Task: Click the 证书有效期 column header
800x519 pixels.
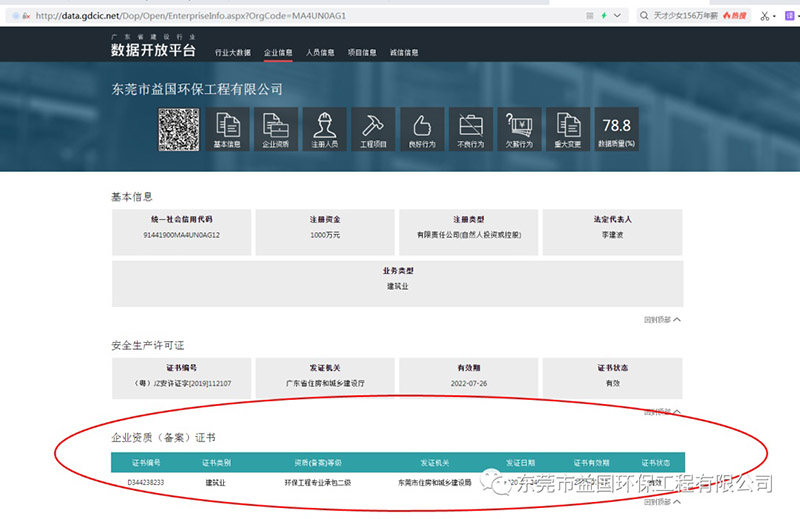Action: pos(591,463)
